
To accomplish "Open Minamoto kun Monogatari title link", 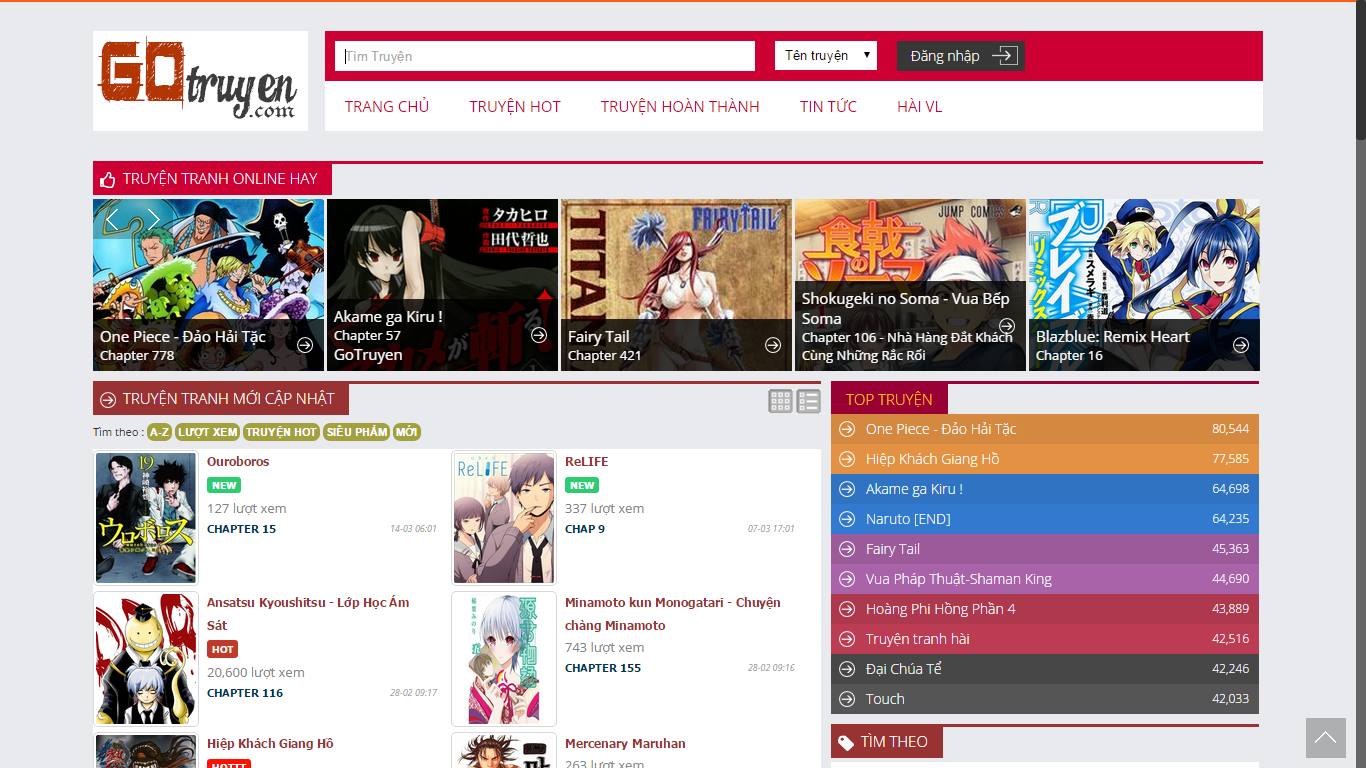I will pos(672,614).
